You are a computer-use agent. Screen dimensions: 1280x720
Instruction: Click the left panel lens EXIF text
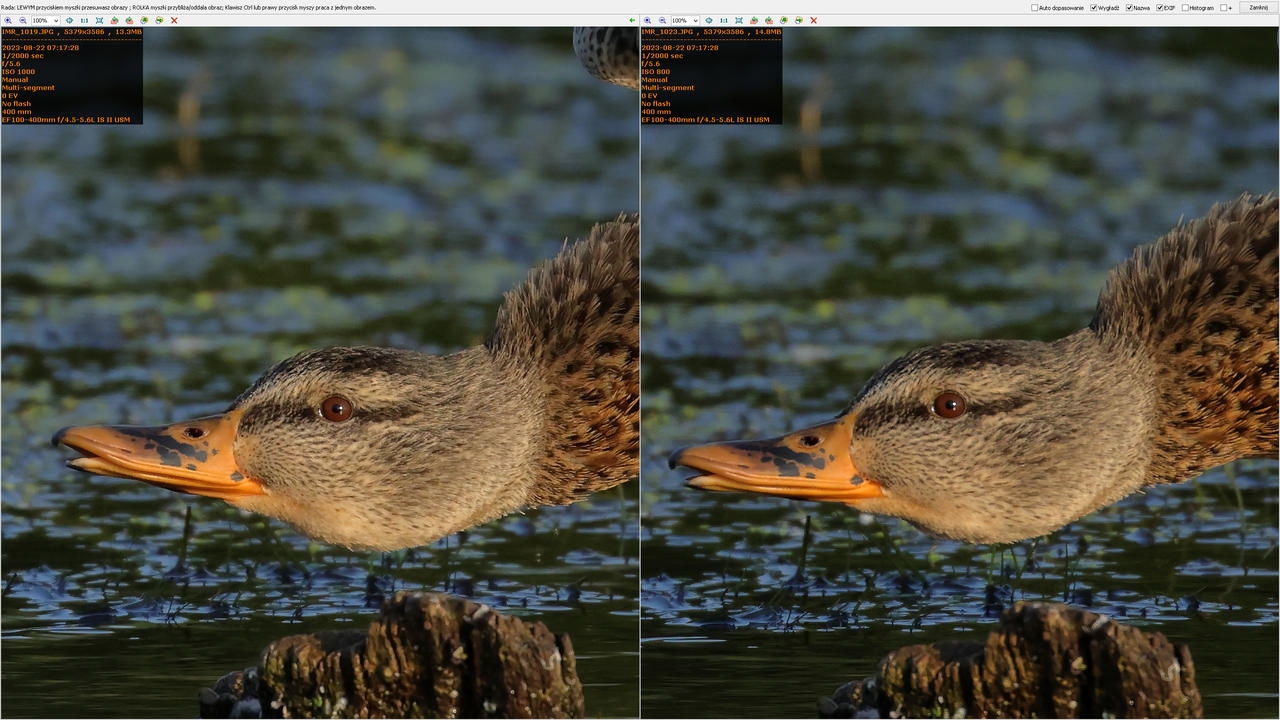click(66, 120)
